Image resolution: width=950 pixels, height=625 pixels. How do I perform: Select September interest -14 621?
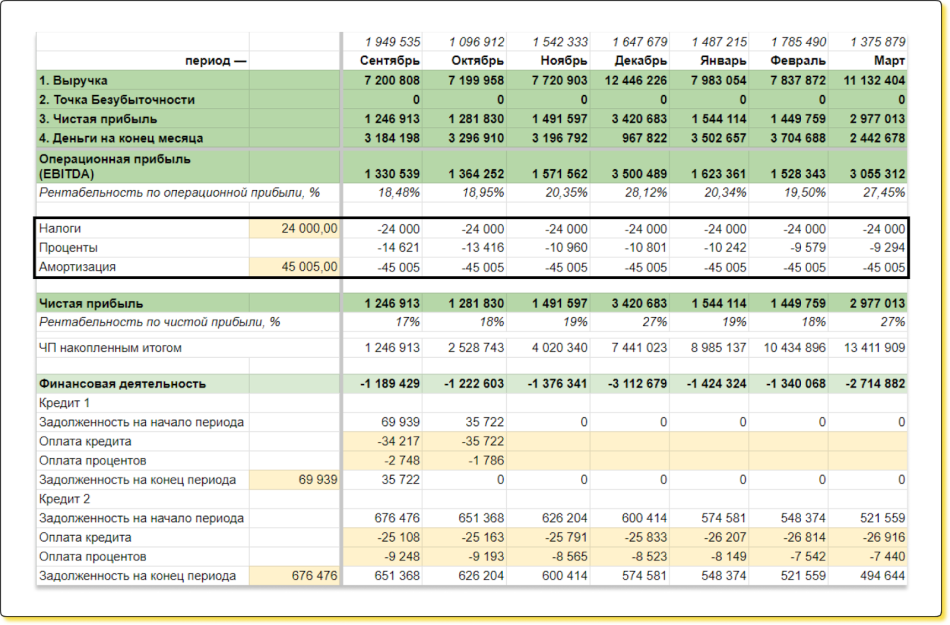click(x=398, y=248)
